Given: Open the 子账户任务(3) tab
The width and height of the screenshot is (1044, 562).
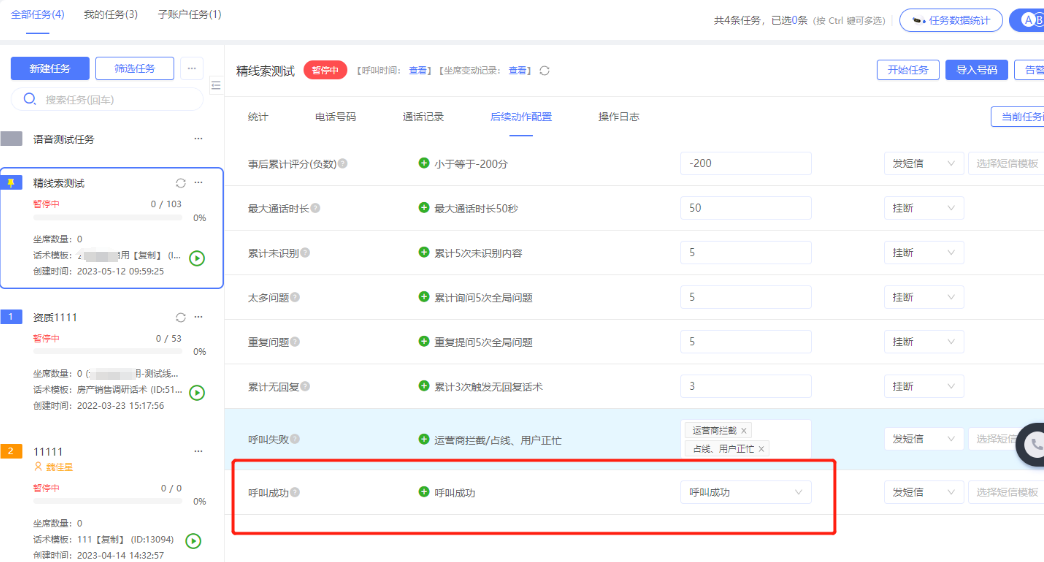Looking at the screenshot, I should [189, 15].
